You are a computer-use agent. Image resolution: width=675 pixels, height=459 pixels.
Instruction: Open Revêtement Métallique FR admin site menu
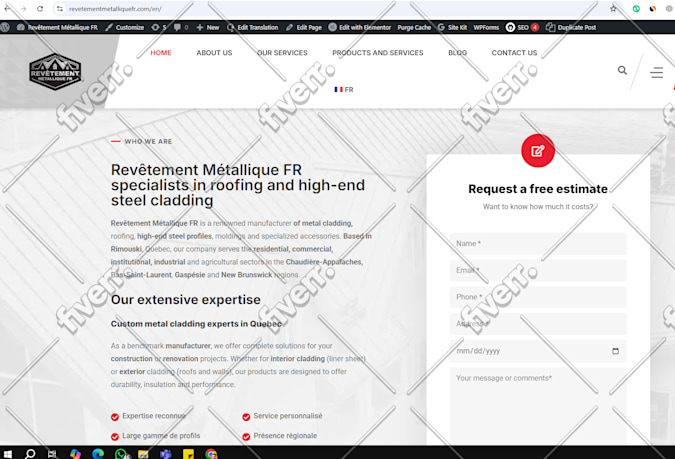click(x=57, y=27)
